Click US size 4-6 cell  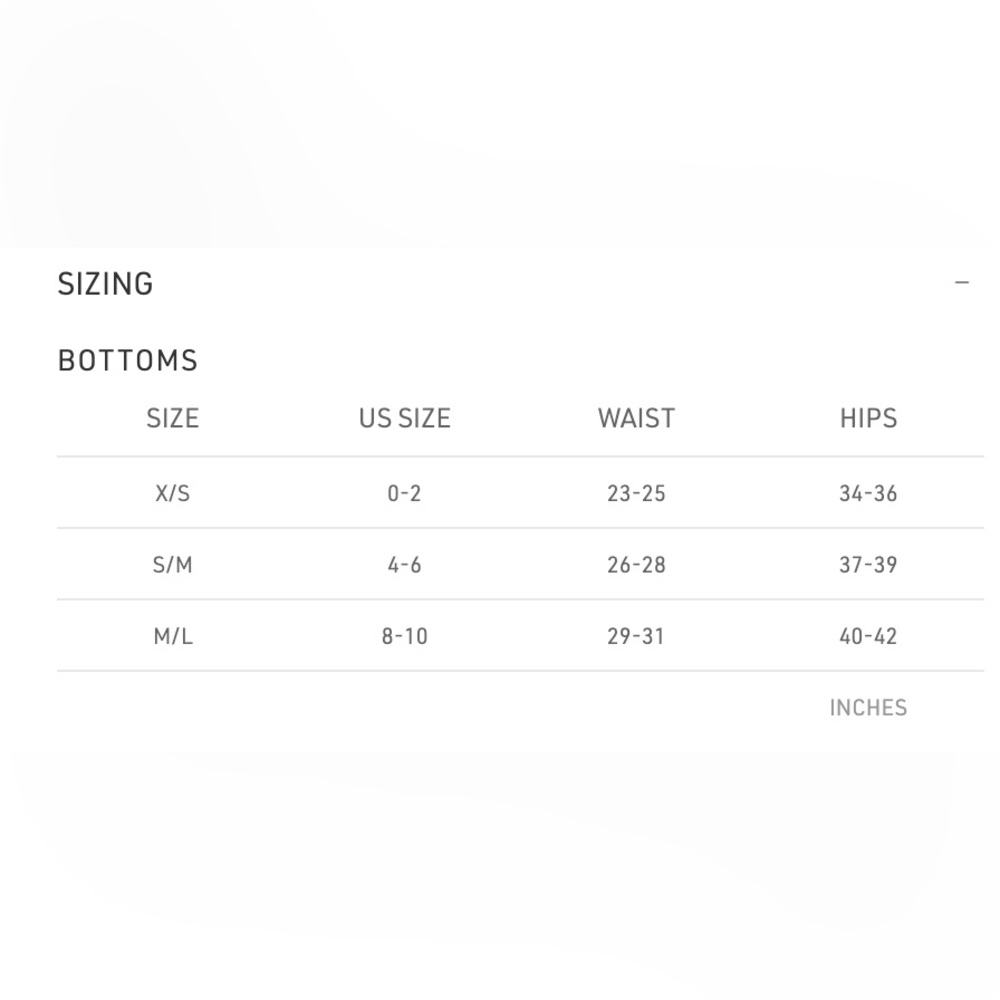tap(405, 565)
